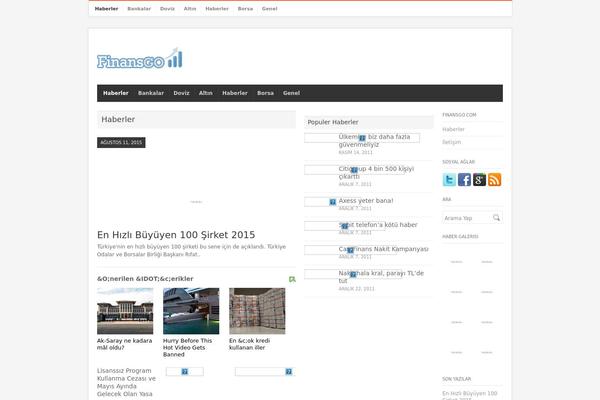600x400 pixels.
Task: Open Altın in the top bar
Action: coord(190,8)
